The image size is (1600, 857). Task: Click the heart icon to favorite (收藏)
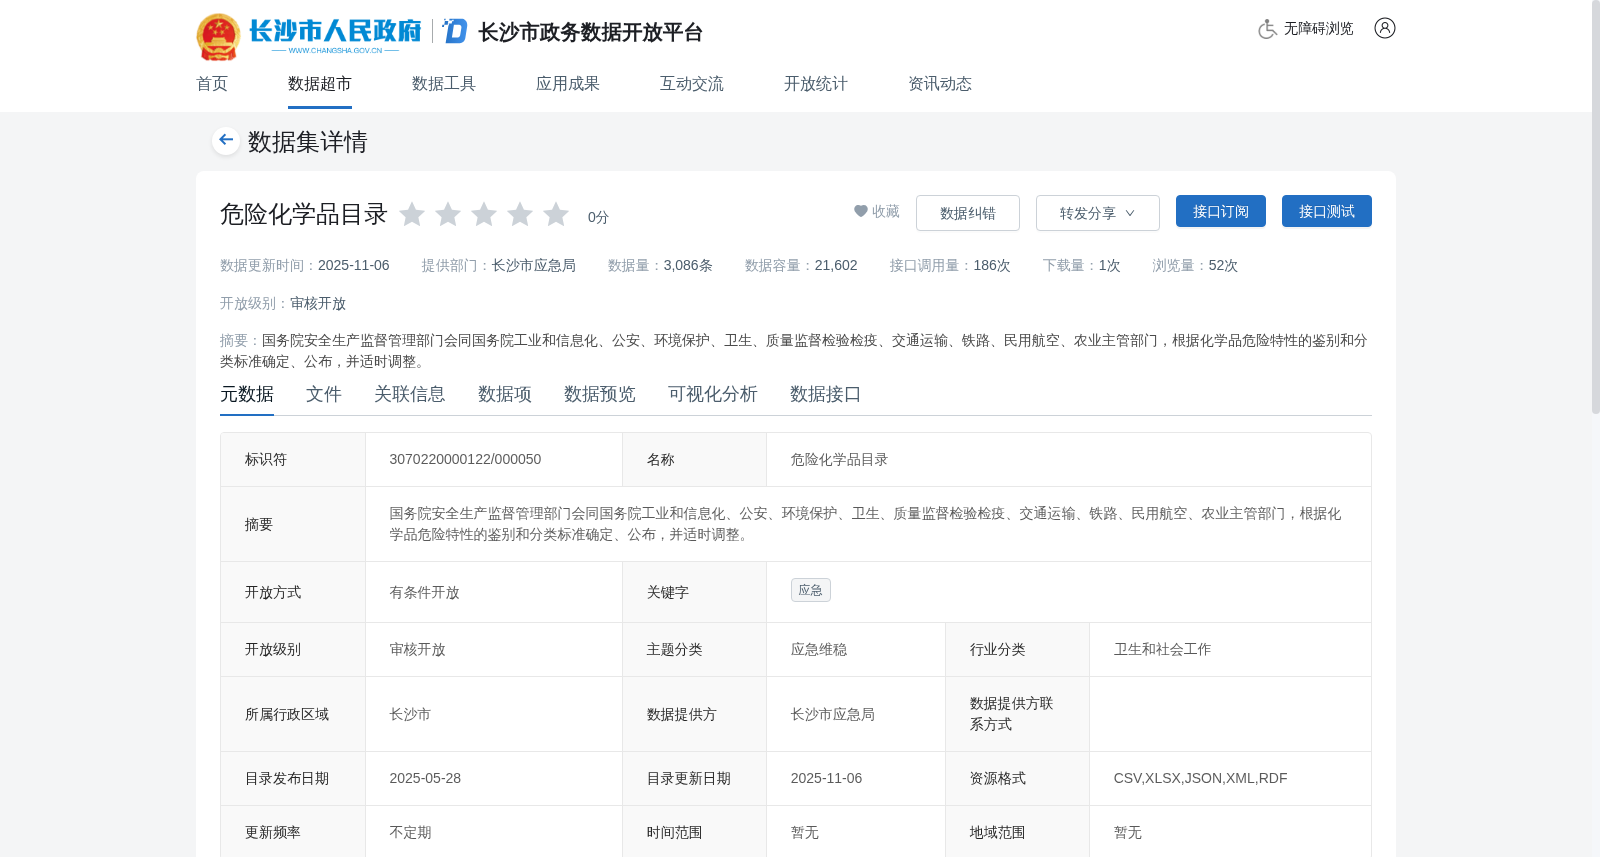click(x=860, y=211)
